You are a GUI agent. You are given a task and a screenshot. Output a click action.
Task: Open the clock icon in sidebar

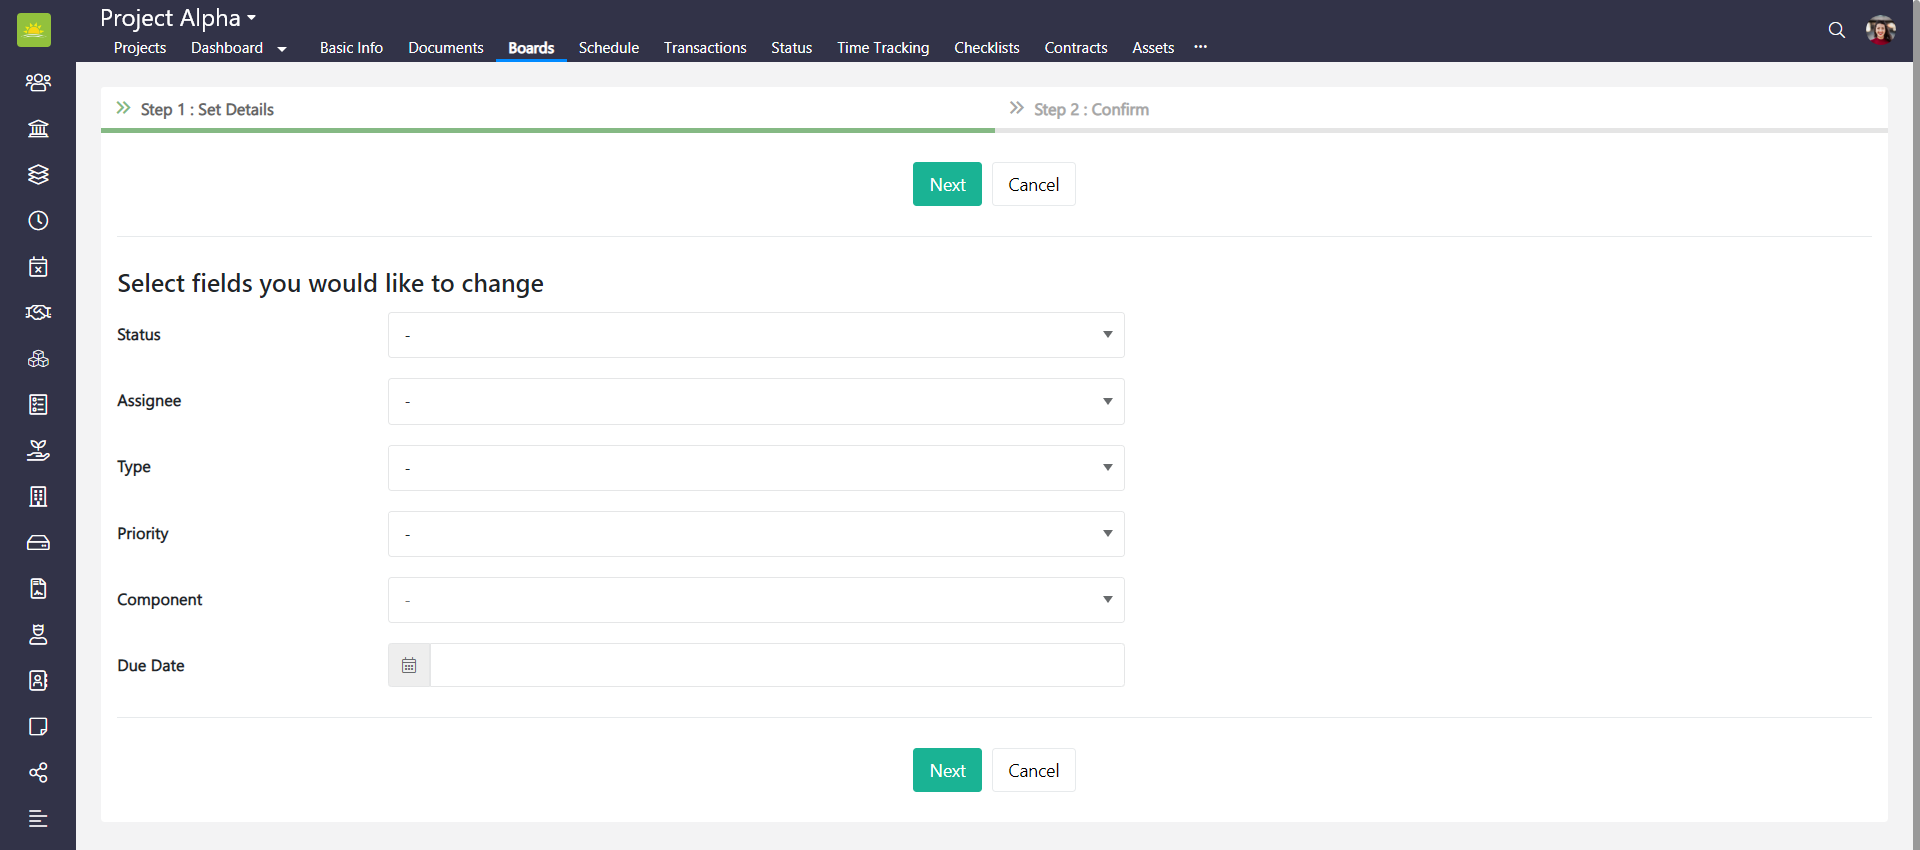pyautogui.click(x=38, y=220)
